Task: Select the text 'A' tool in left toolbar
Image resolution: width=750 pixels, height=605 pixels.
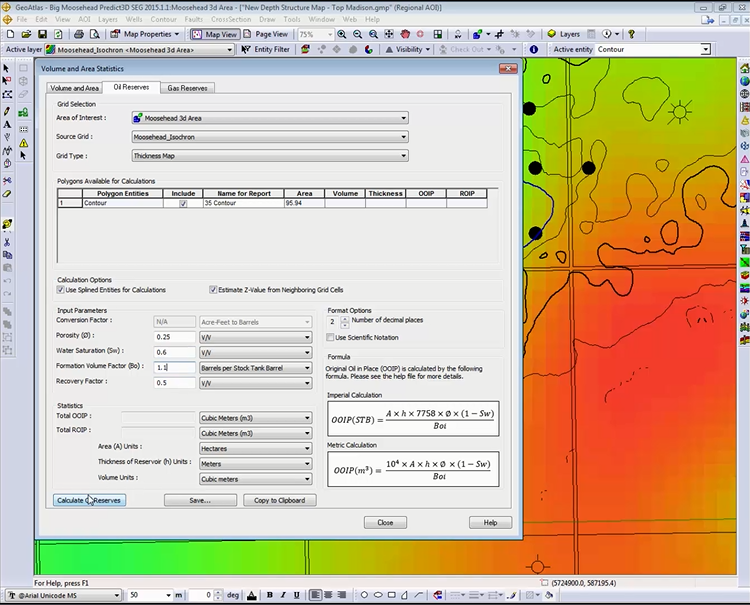Action: tap(7, 124)
